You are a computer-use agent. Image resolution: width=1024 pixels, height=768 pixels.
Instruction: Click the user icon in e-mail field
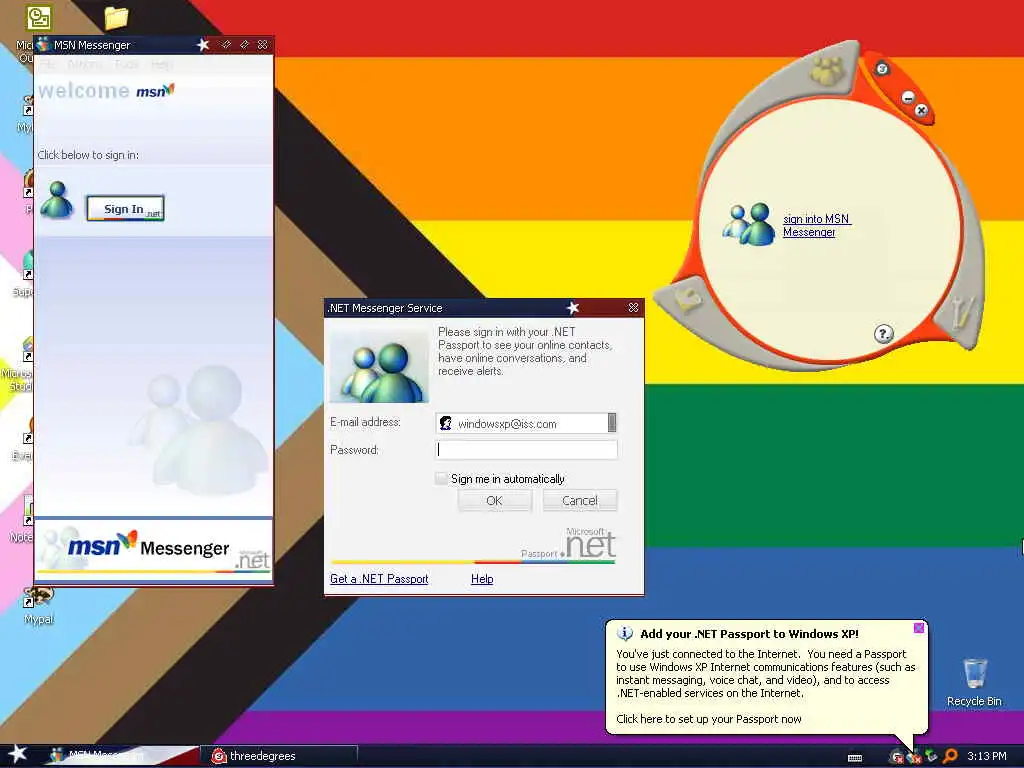tap(445, 423)
